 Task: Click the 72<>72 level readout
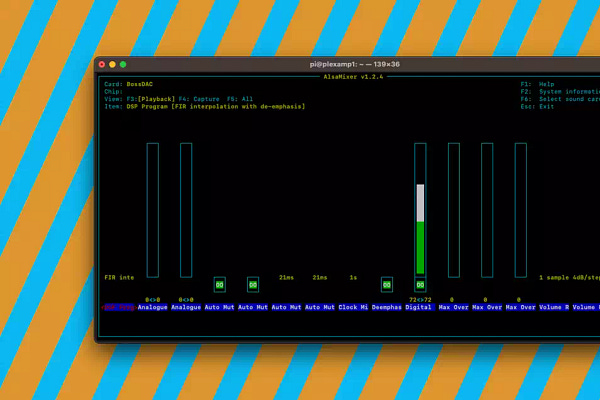pos(420,300)
